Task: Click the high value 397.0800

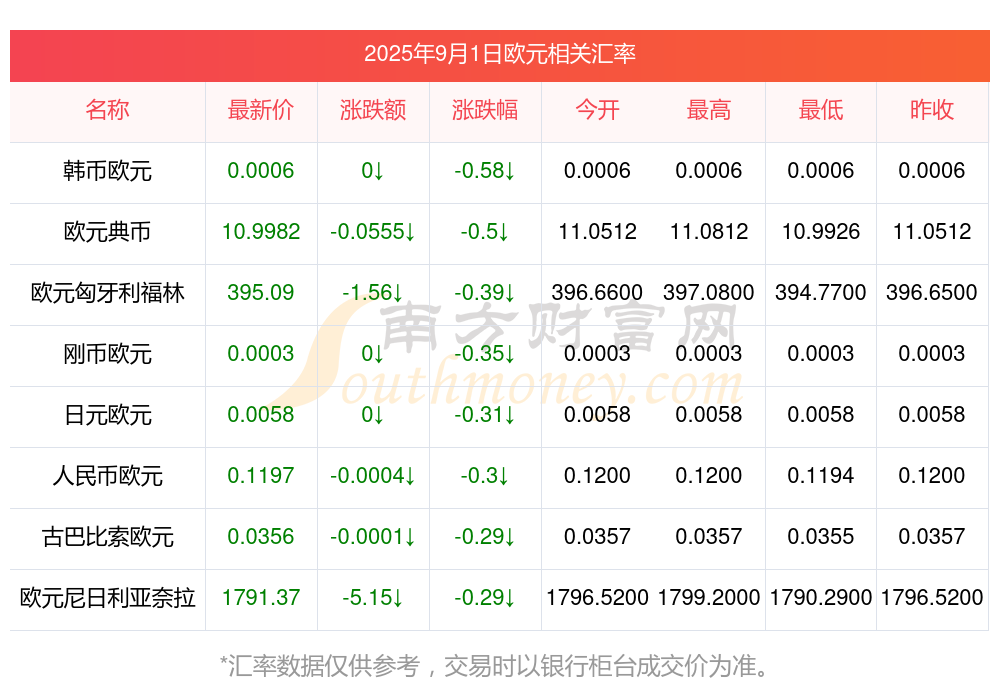Action: [x=709, y=293]
